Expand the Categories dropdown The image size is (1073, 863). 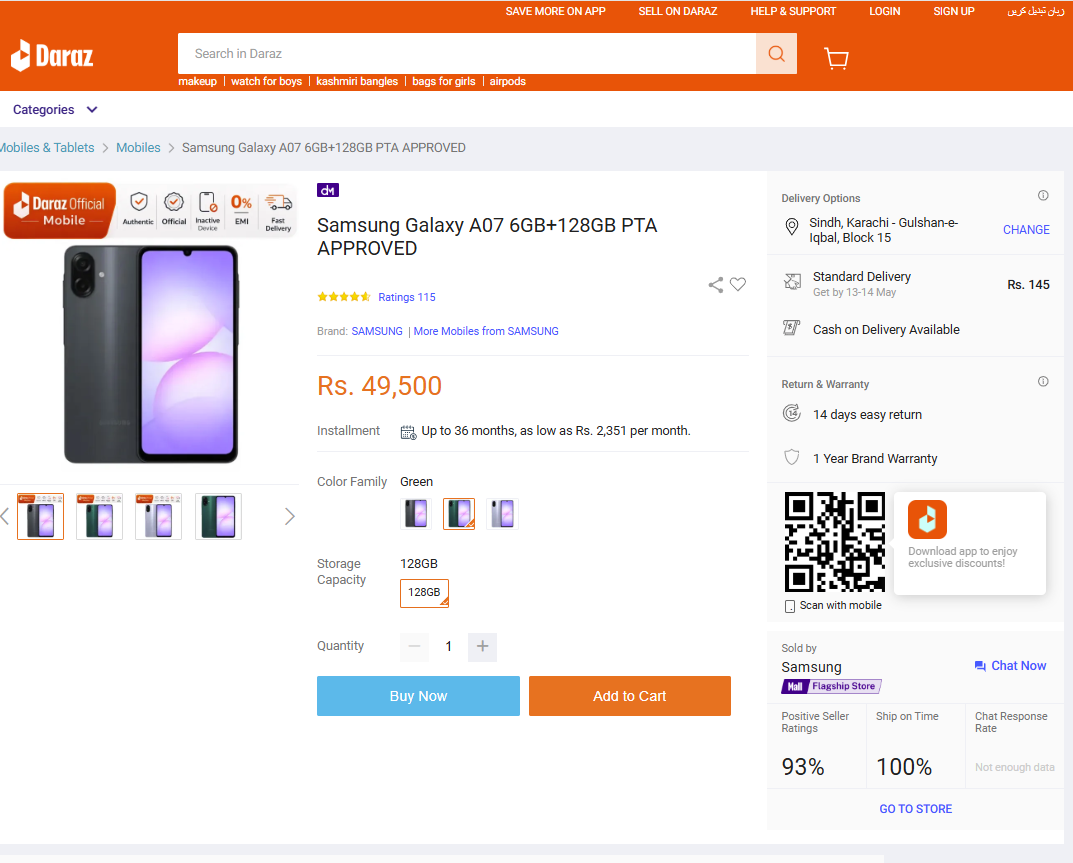[x=55, y=110]
